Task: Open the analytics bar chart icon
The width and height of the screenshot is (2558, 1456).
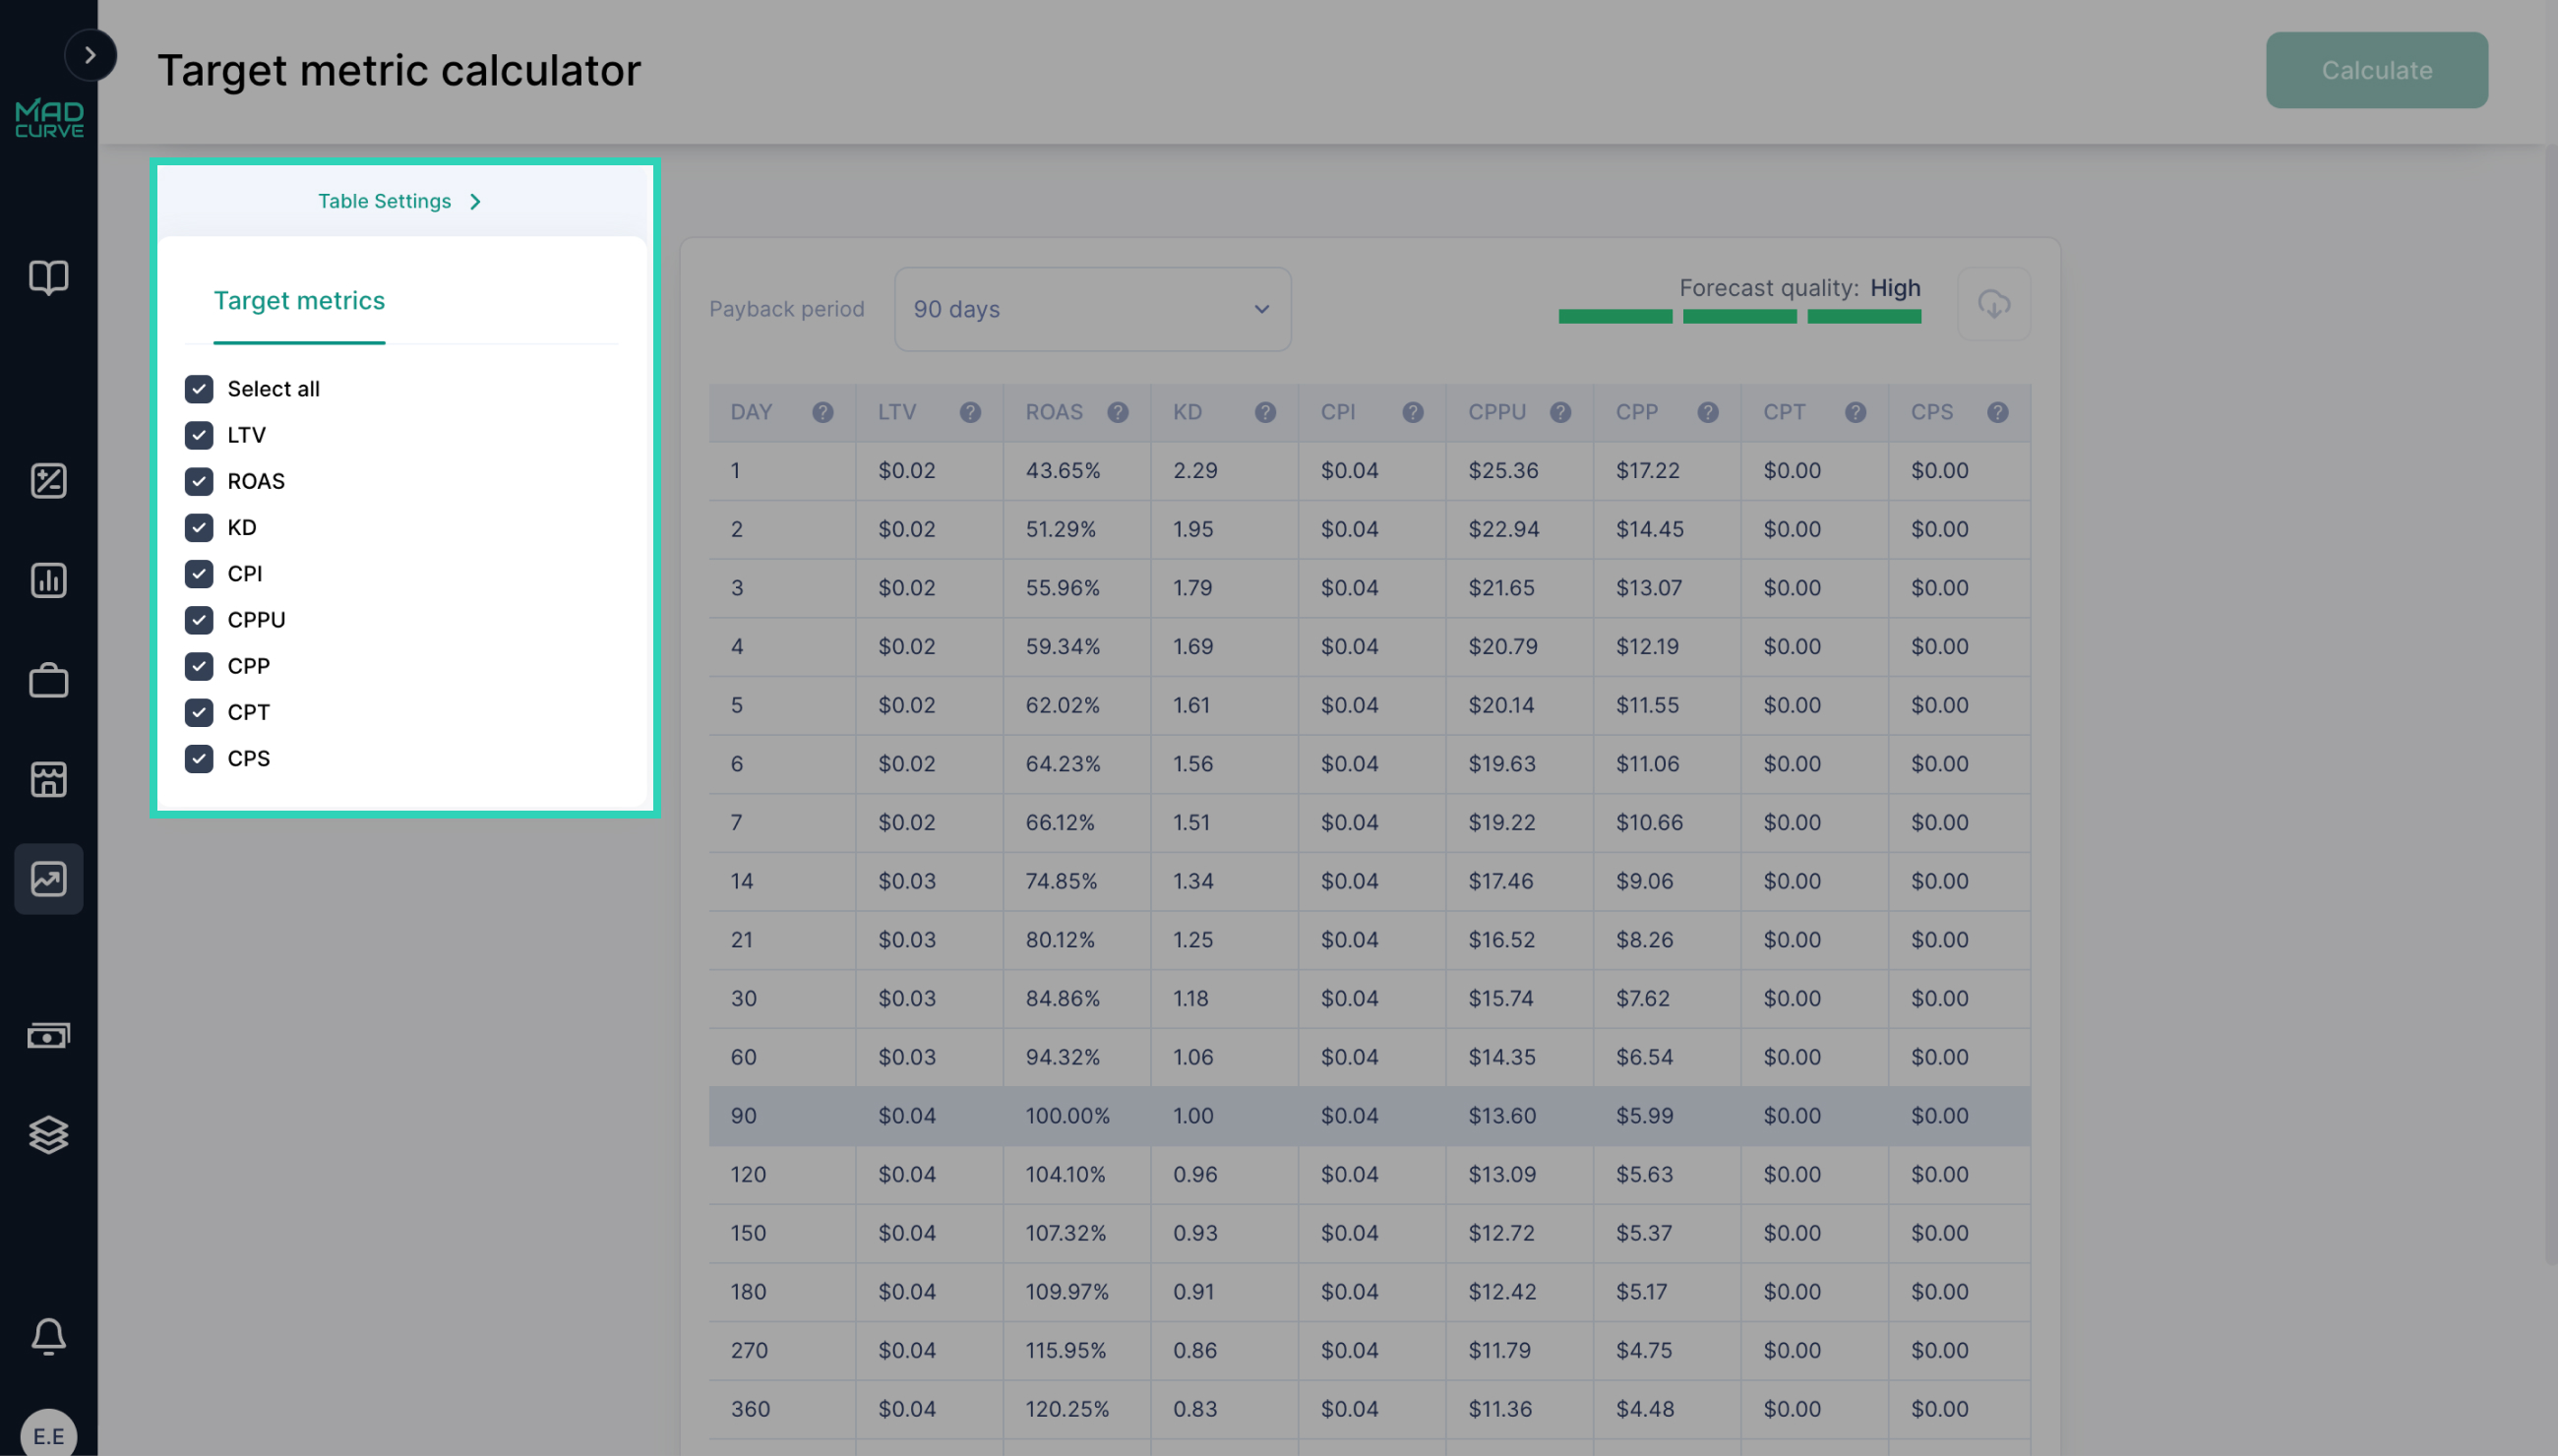Action: pos(49,580)
